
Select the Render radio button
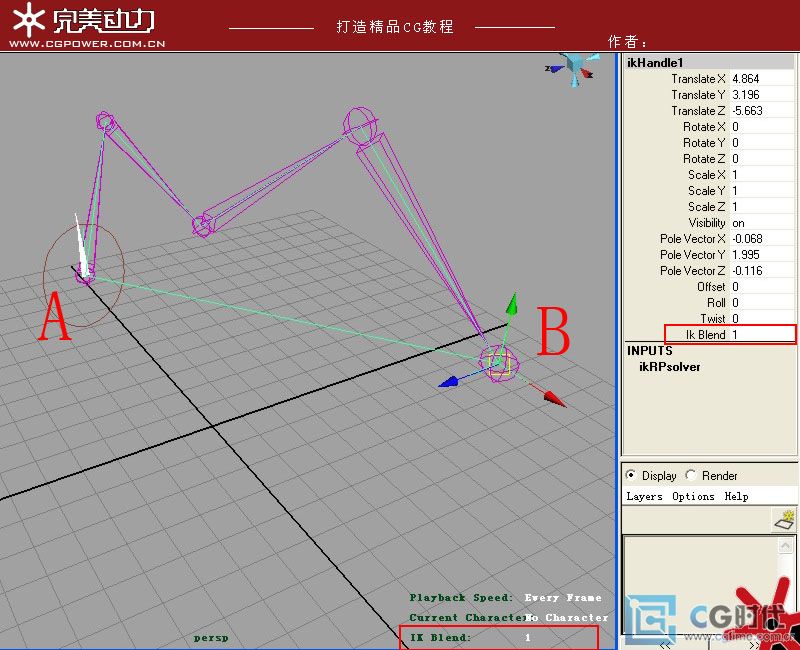click(691, 476)
